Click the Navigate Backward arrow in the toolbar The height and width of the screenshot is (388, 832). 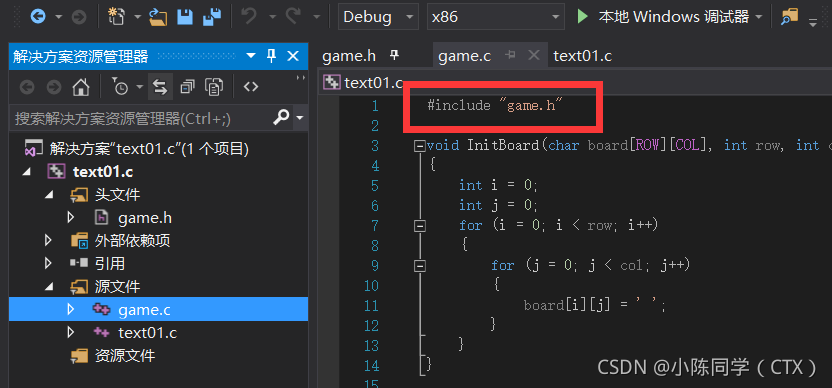pos(38,17)
